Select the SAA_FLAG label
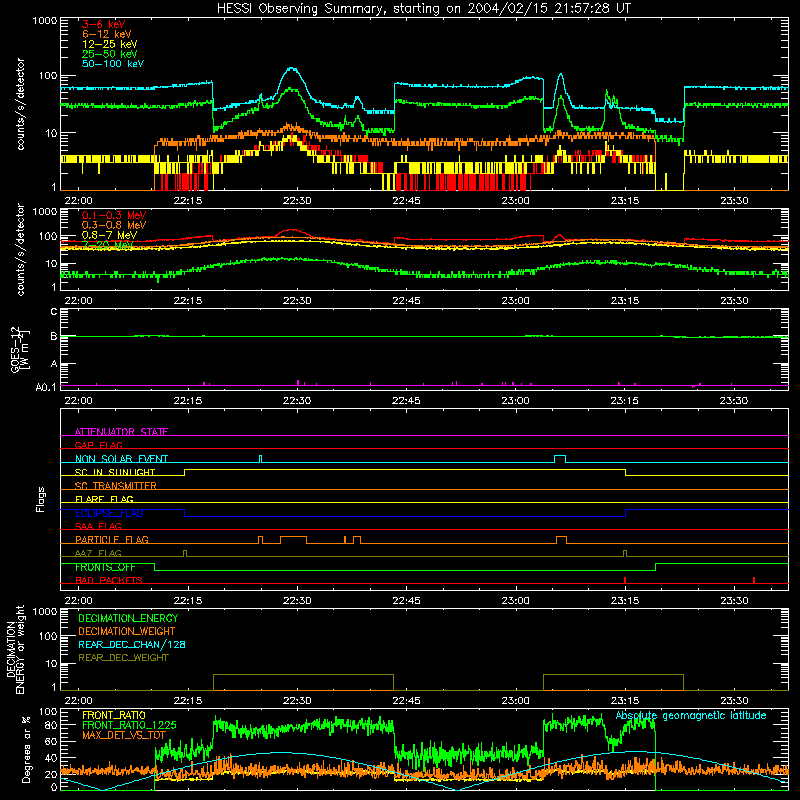800x800 pixels. (x=98, y=526)
